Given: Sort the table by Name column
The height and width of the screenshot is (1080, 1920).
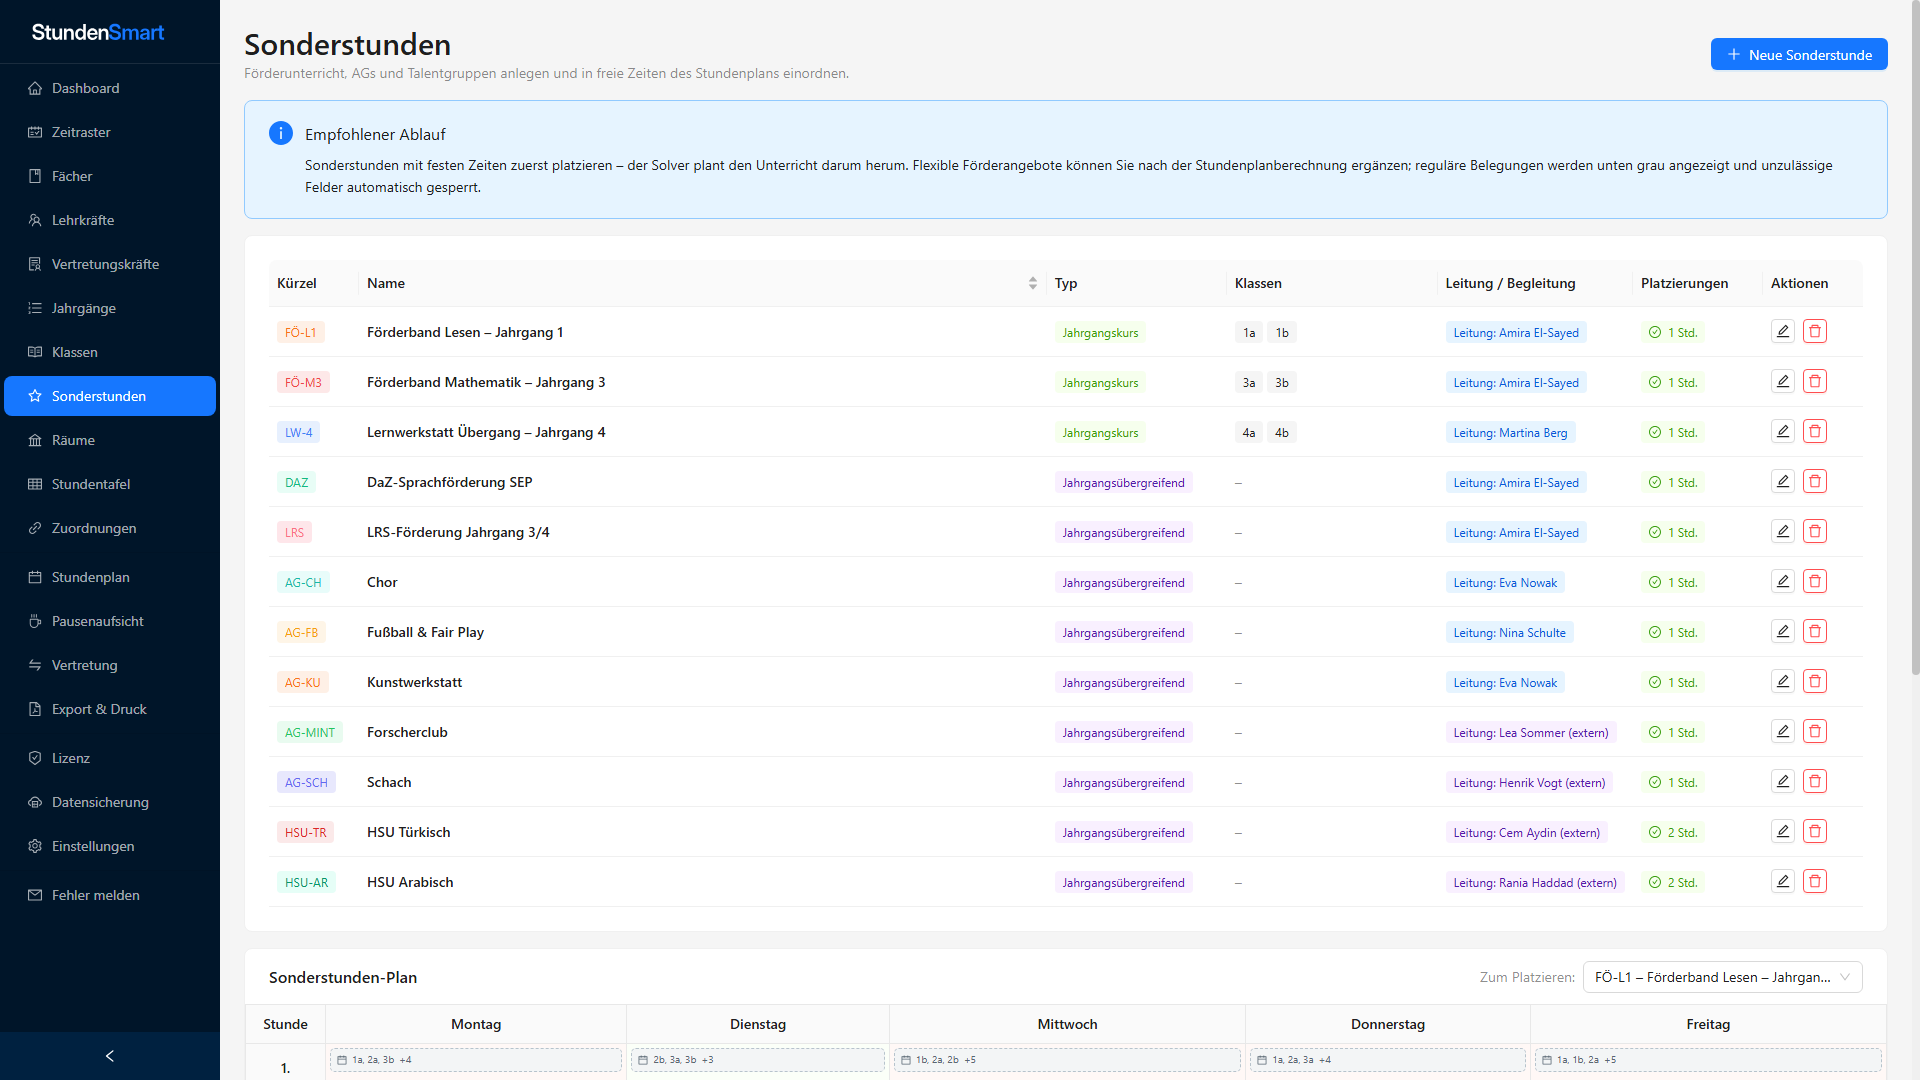Looking at the screenshot, I should click(x=1032, y=283).
